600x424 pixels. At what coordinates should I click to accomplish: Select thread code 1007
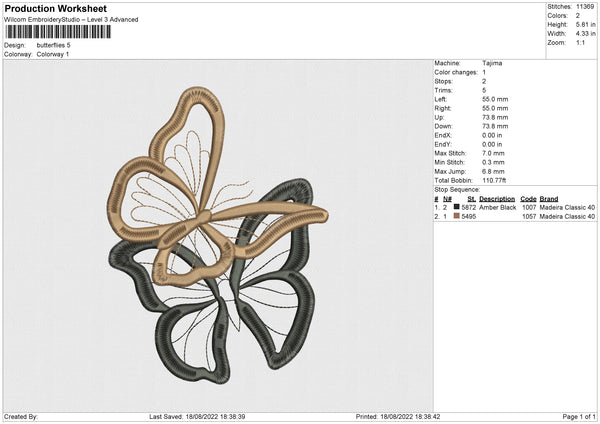click(529, 207)
